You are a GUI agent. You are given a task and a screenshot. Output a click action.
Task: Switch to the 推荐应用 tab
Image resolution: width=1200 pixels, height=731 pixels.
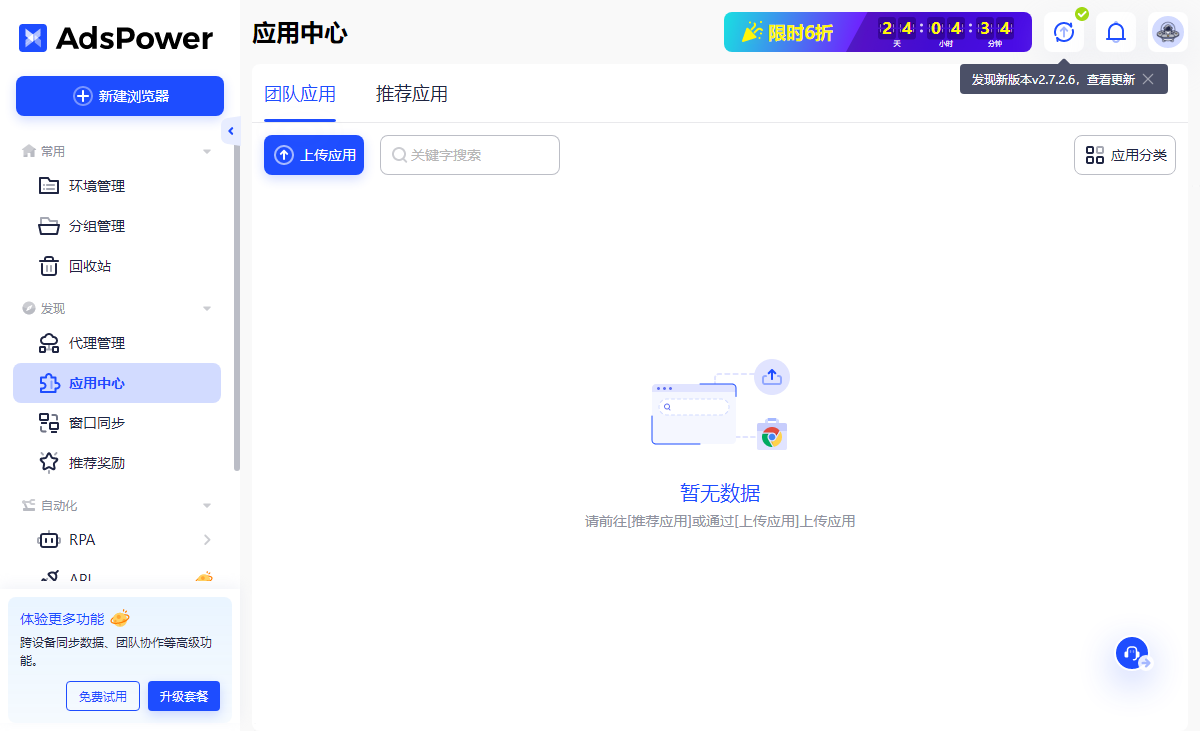(411, 94)
